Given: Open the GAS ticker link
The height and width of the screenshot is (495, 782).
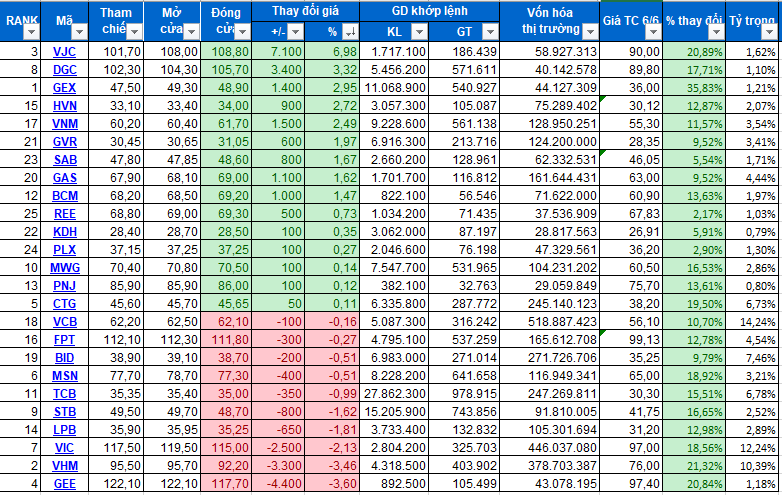Looking at the screenshot, I should point(64,177).
